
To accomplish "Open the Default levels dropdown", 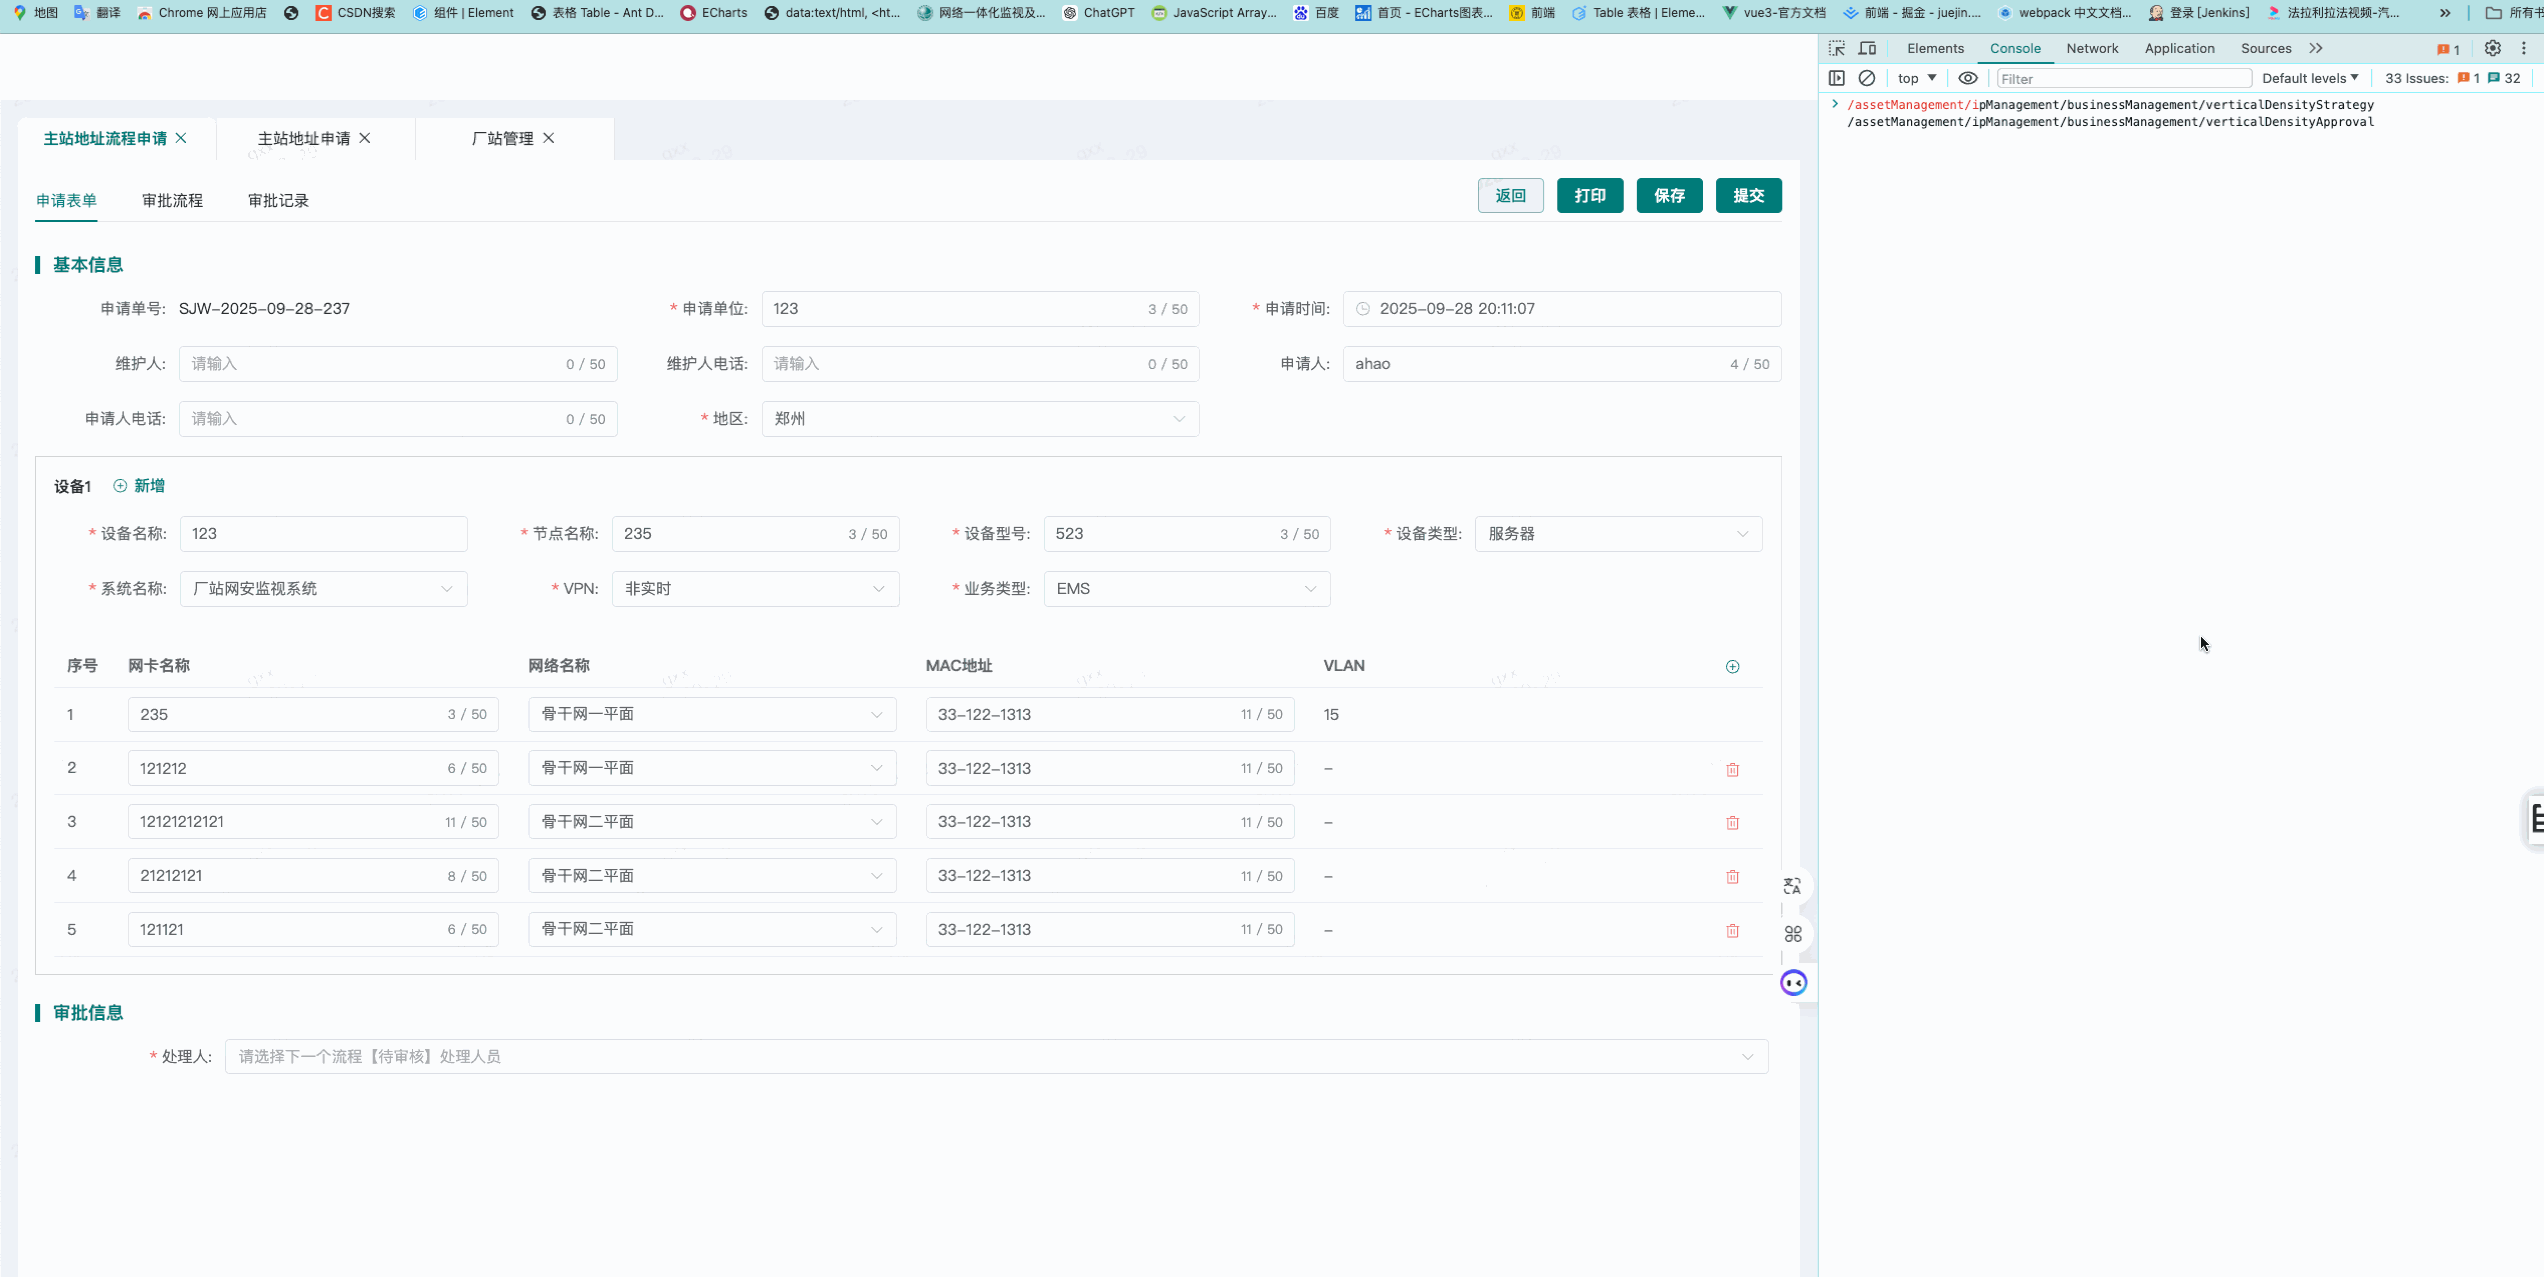I will tap(2310, 78).
